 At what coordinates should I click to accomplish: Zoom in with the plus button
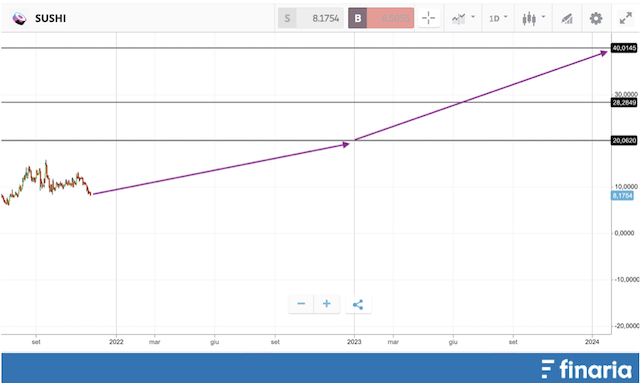click(327, 304)
